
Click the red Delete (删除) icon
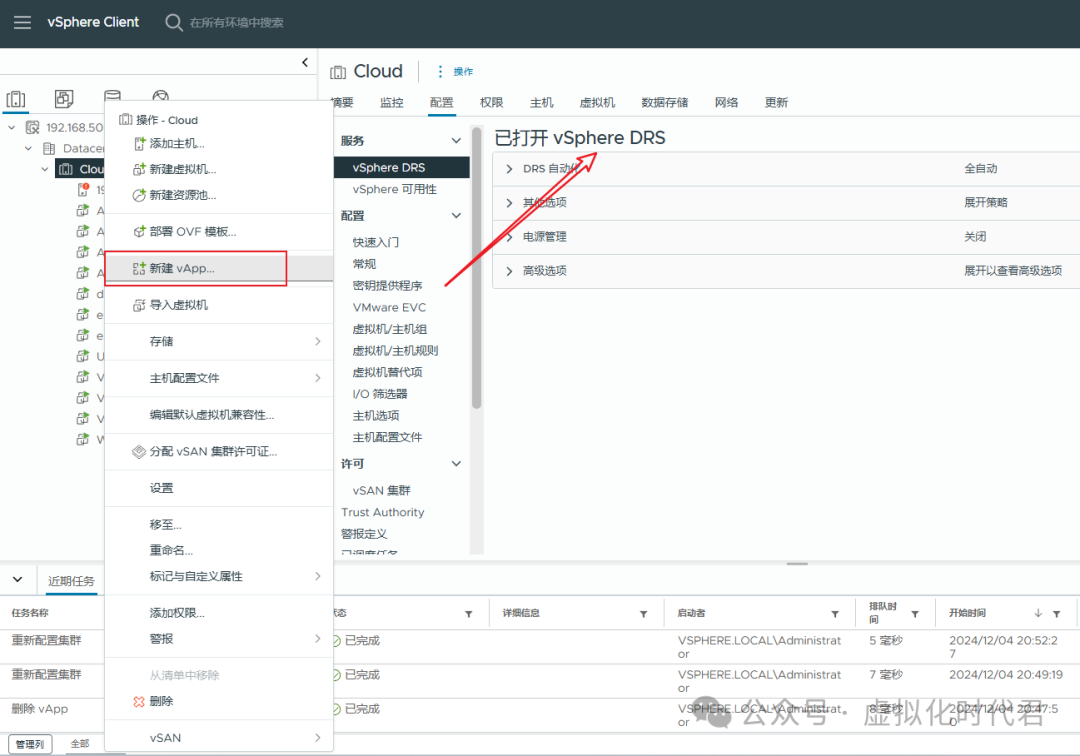pyautogui.click(x=139, y=701)
